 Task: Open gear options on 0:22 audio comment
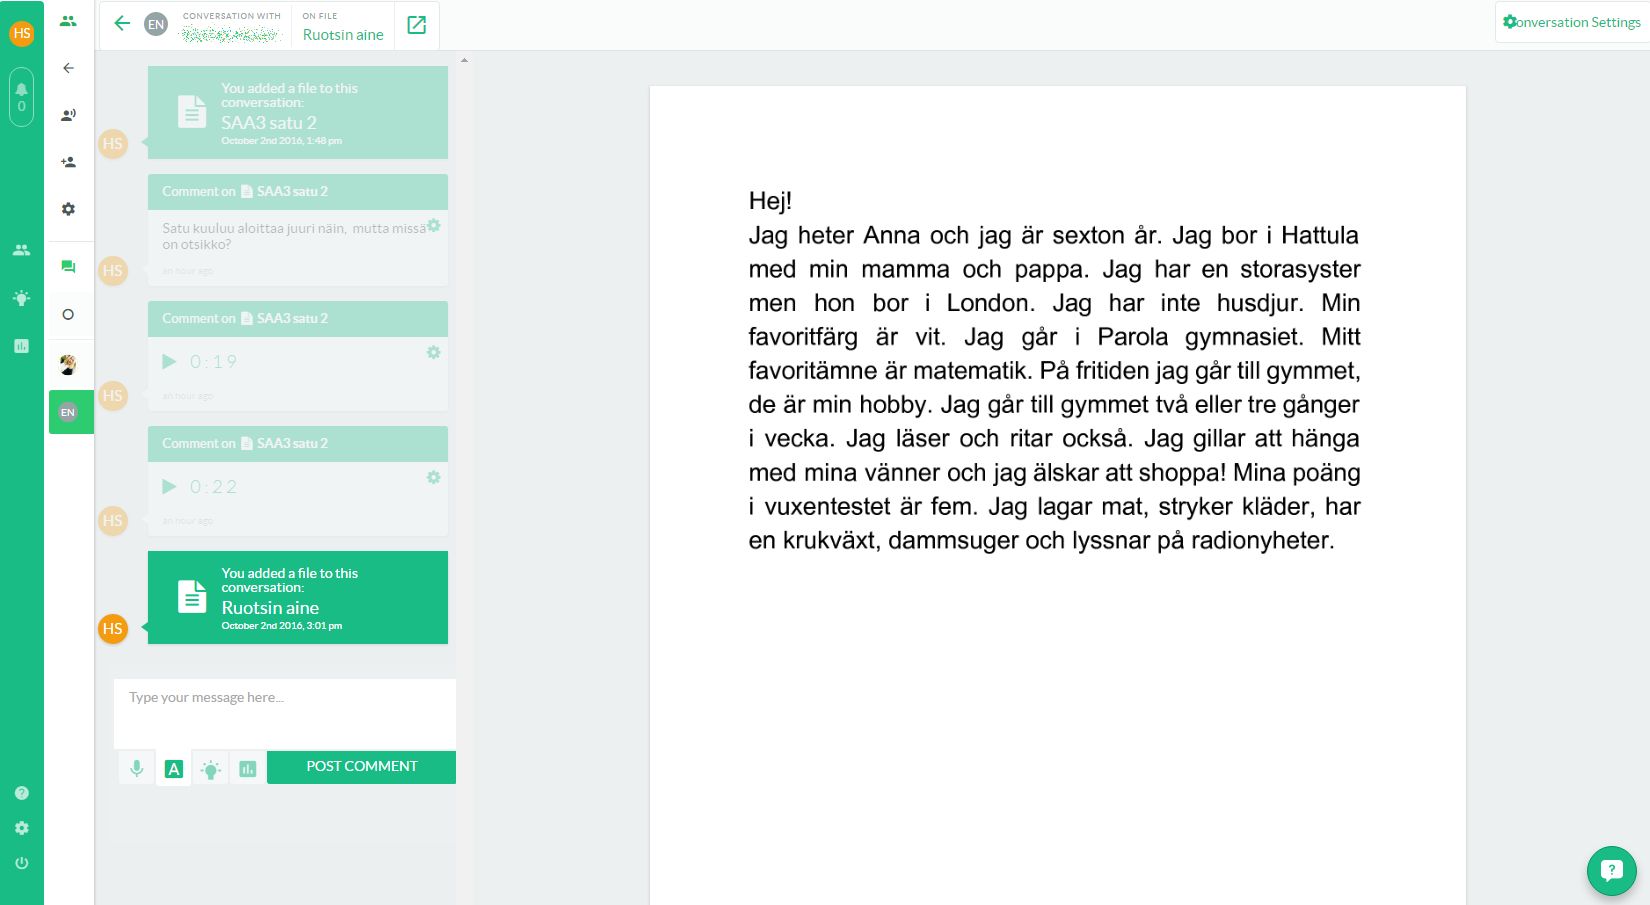pyautogui.click(x=434, y=477)
